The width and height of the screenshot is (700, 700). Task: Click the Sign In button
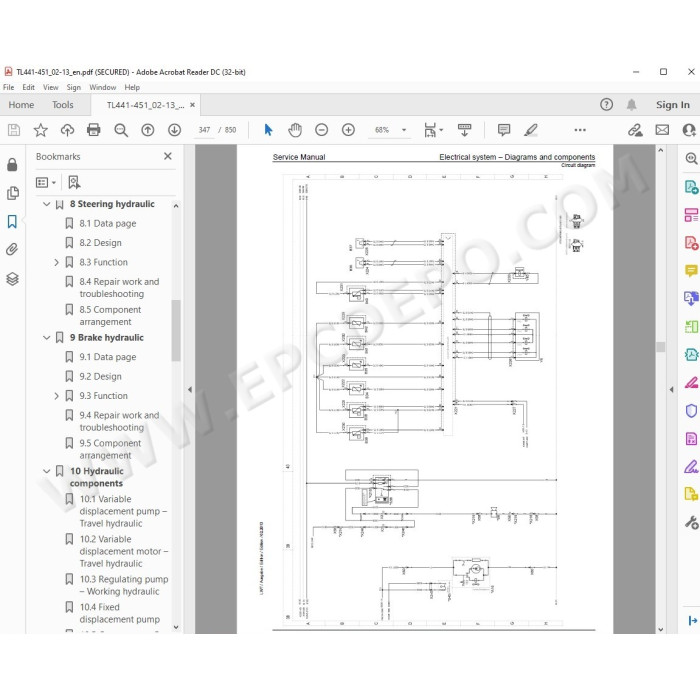click(672, 105)
